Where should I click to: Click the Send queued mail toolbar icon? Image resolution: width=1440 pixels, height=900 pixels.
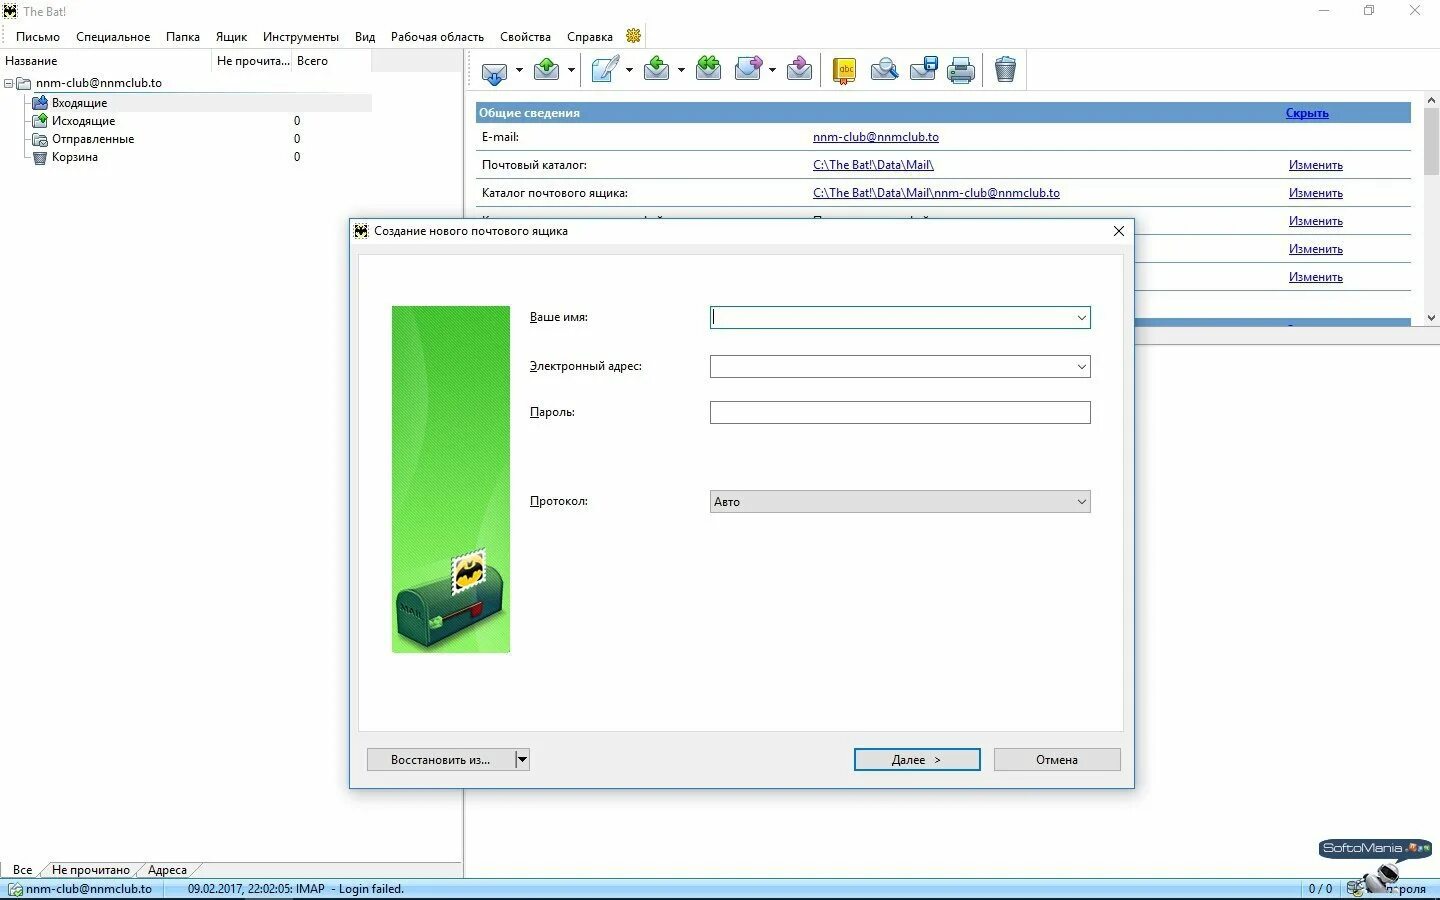coord(547,69)
